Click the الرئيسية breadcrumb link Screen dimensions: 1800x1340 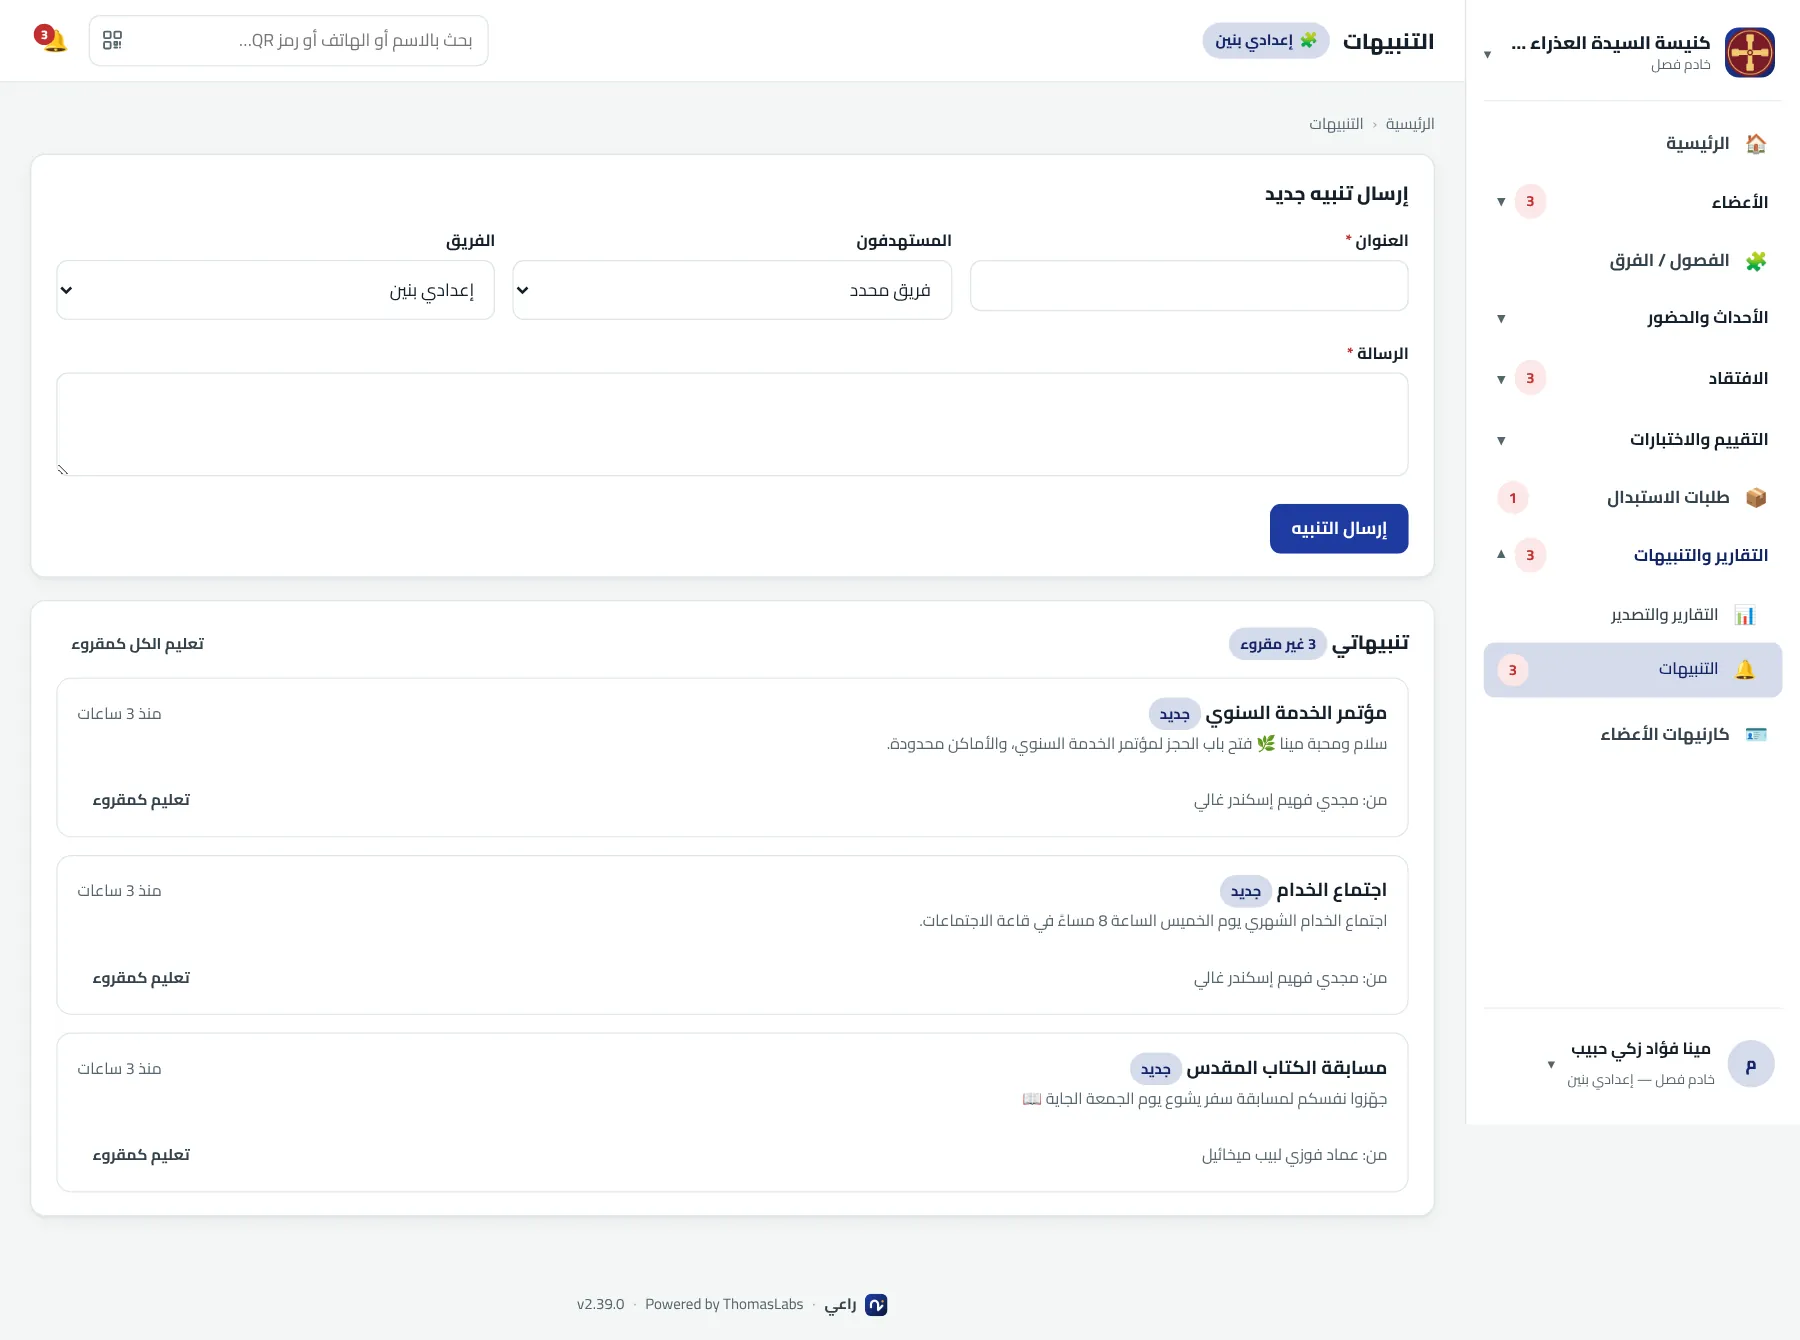(1409, 124)
